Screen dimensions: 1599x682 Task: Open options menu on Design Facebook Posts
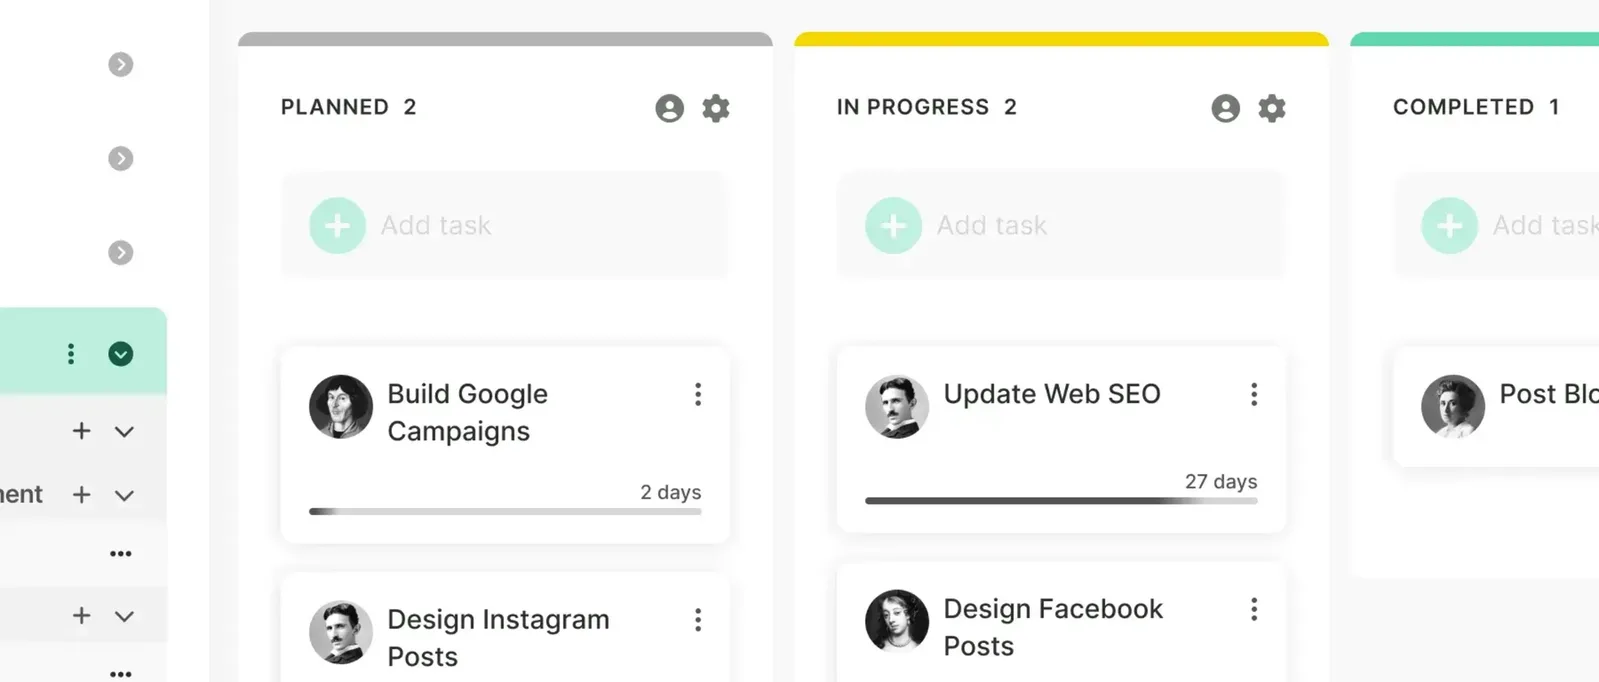point(1254,610)
